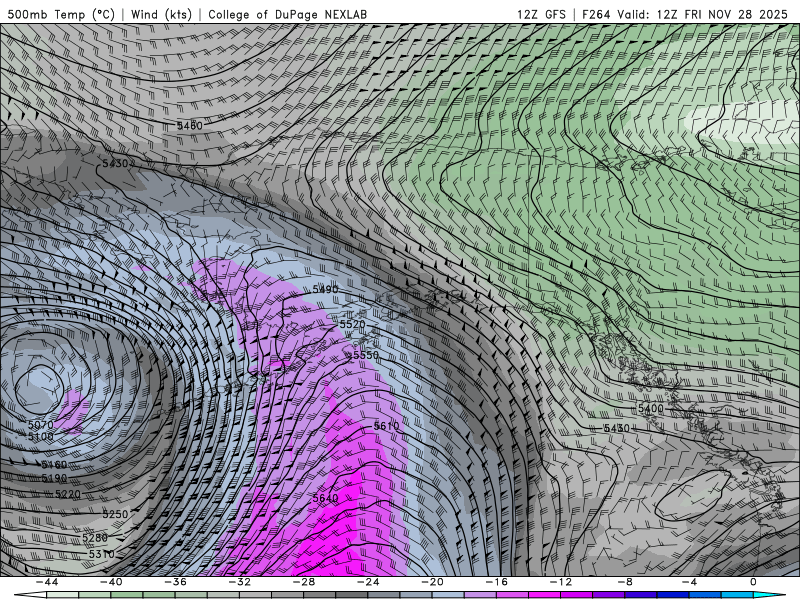Screen dimensions: 800x600
Task: Click the "500mb Temp (°C)" title text
Action: (61, 14)
